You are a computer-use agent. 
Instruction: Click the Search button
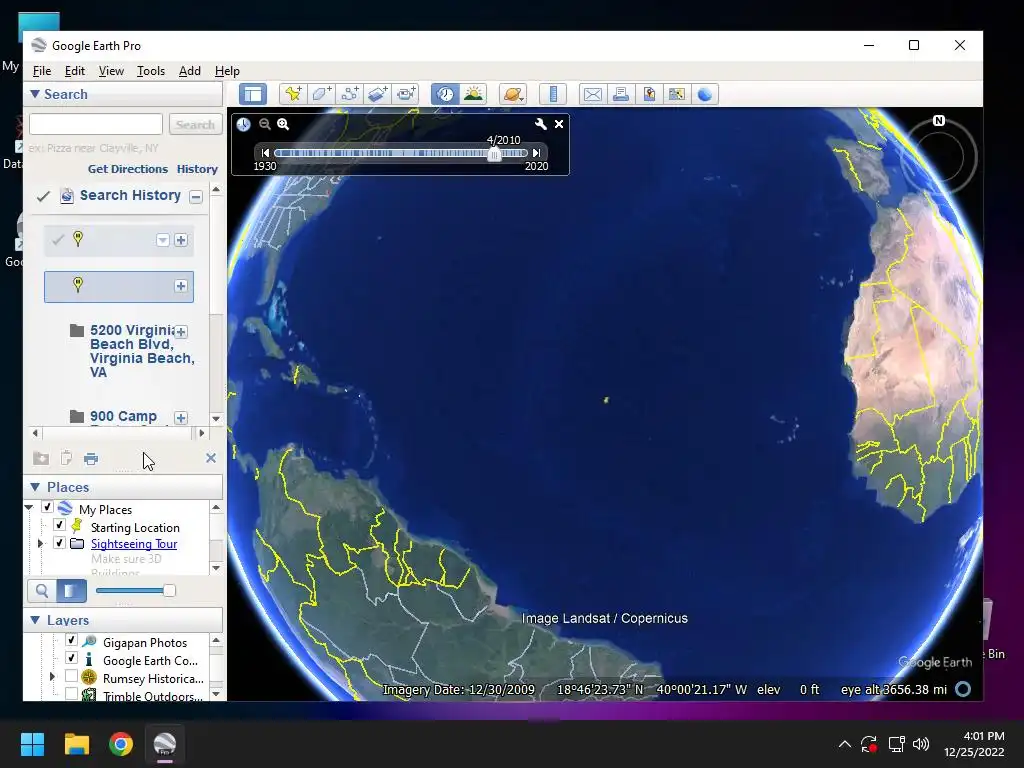click(x=195, y=124)
